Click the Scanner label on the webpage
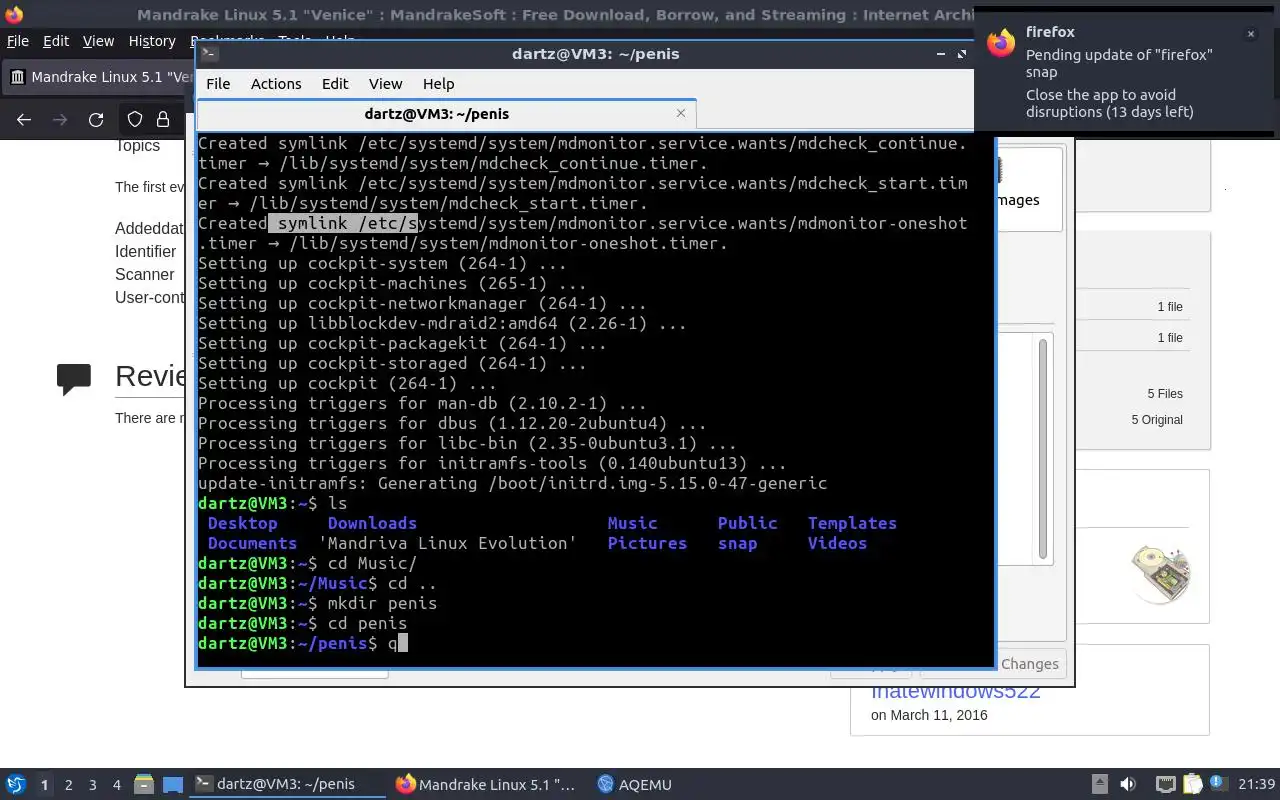The image size is (1280, 800). pyautogui.click(x=144, y=275)
